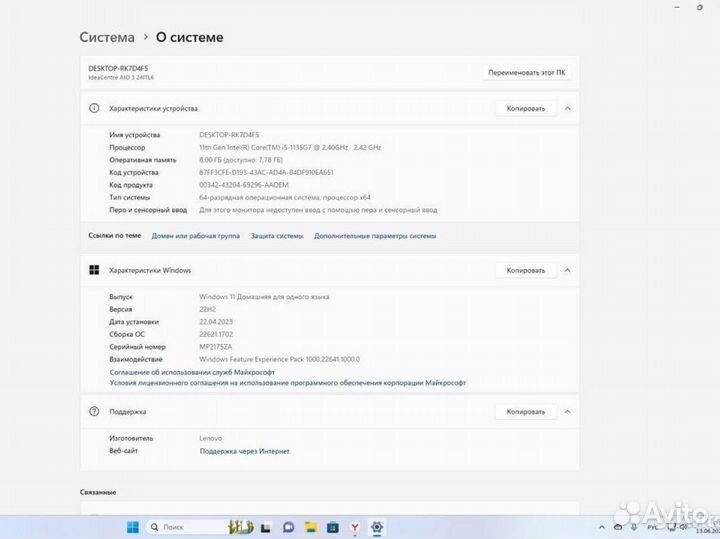This screenshot has width=720, height=539.
Task: Select system type 64-разрядная text
Action: coord(285,197)
